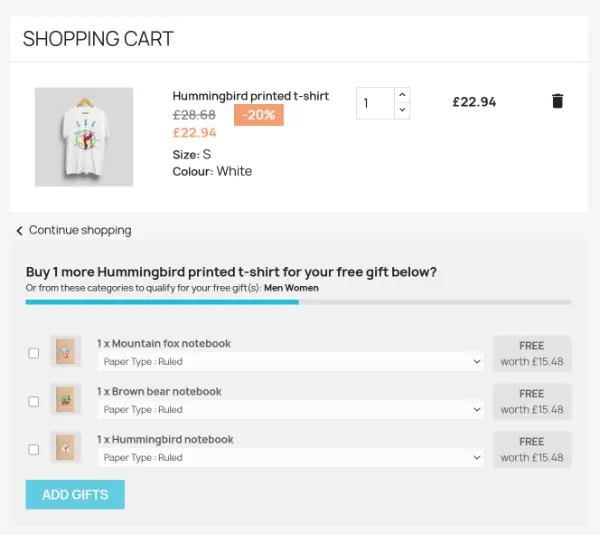600x535 pixels.
Task: Click the ADD GIFTS button
Action: (x=75, y=494)
